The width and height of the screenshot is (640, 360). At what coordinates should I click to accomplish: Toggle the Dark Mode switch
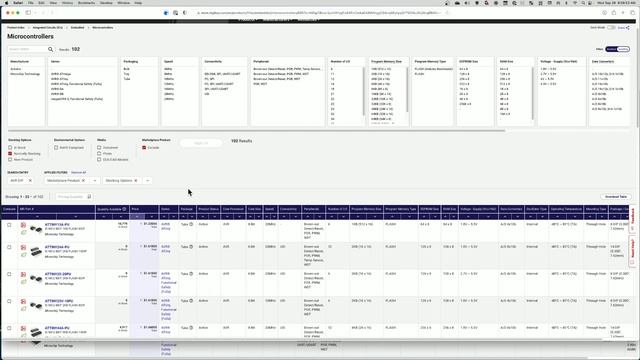click(611, 28)
